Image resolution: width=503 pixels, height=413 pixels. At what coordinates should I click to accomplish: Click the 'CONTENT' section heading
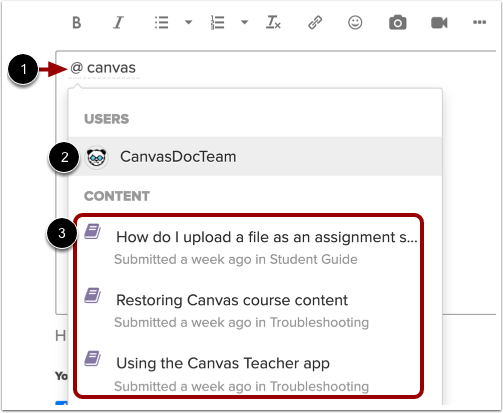(117, 196)
